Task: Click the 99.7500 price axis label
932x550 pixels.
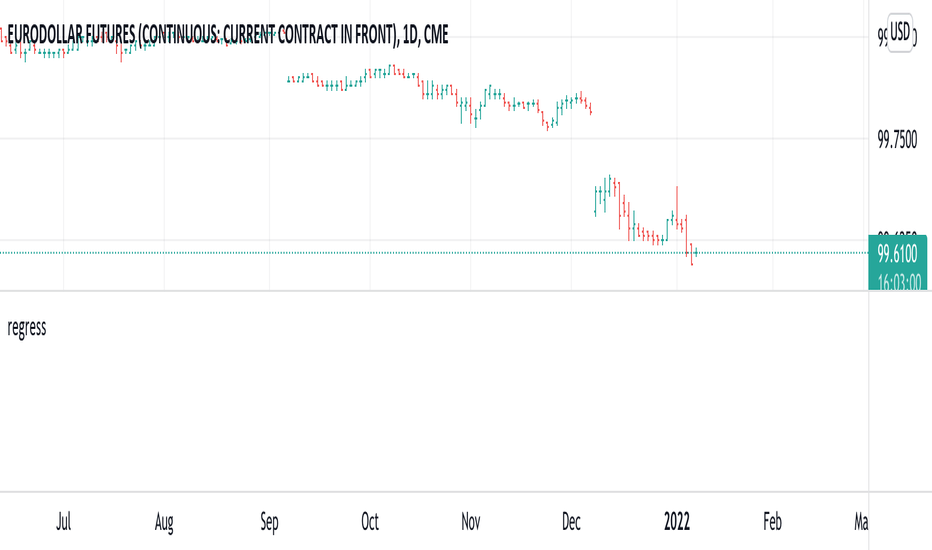Action: [897, 140]
